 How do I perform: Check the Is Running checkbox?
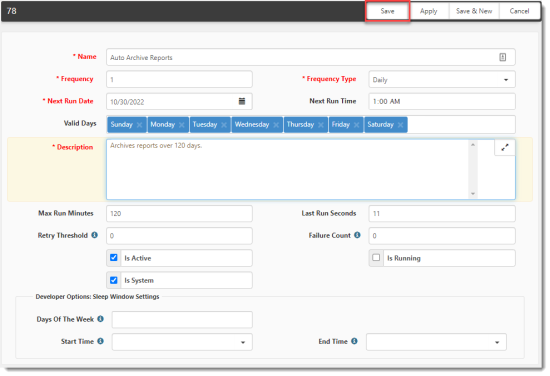tap(376, 257)
